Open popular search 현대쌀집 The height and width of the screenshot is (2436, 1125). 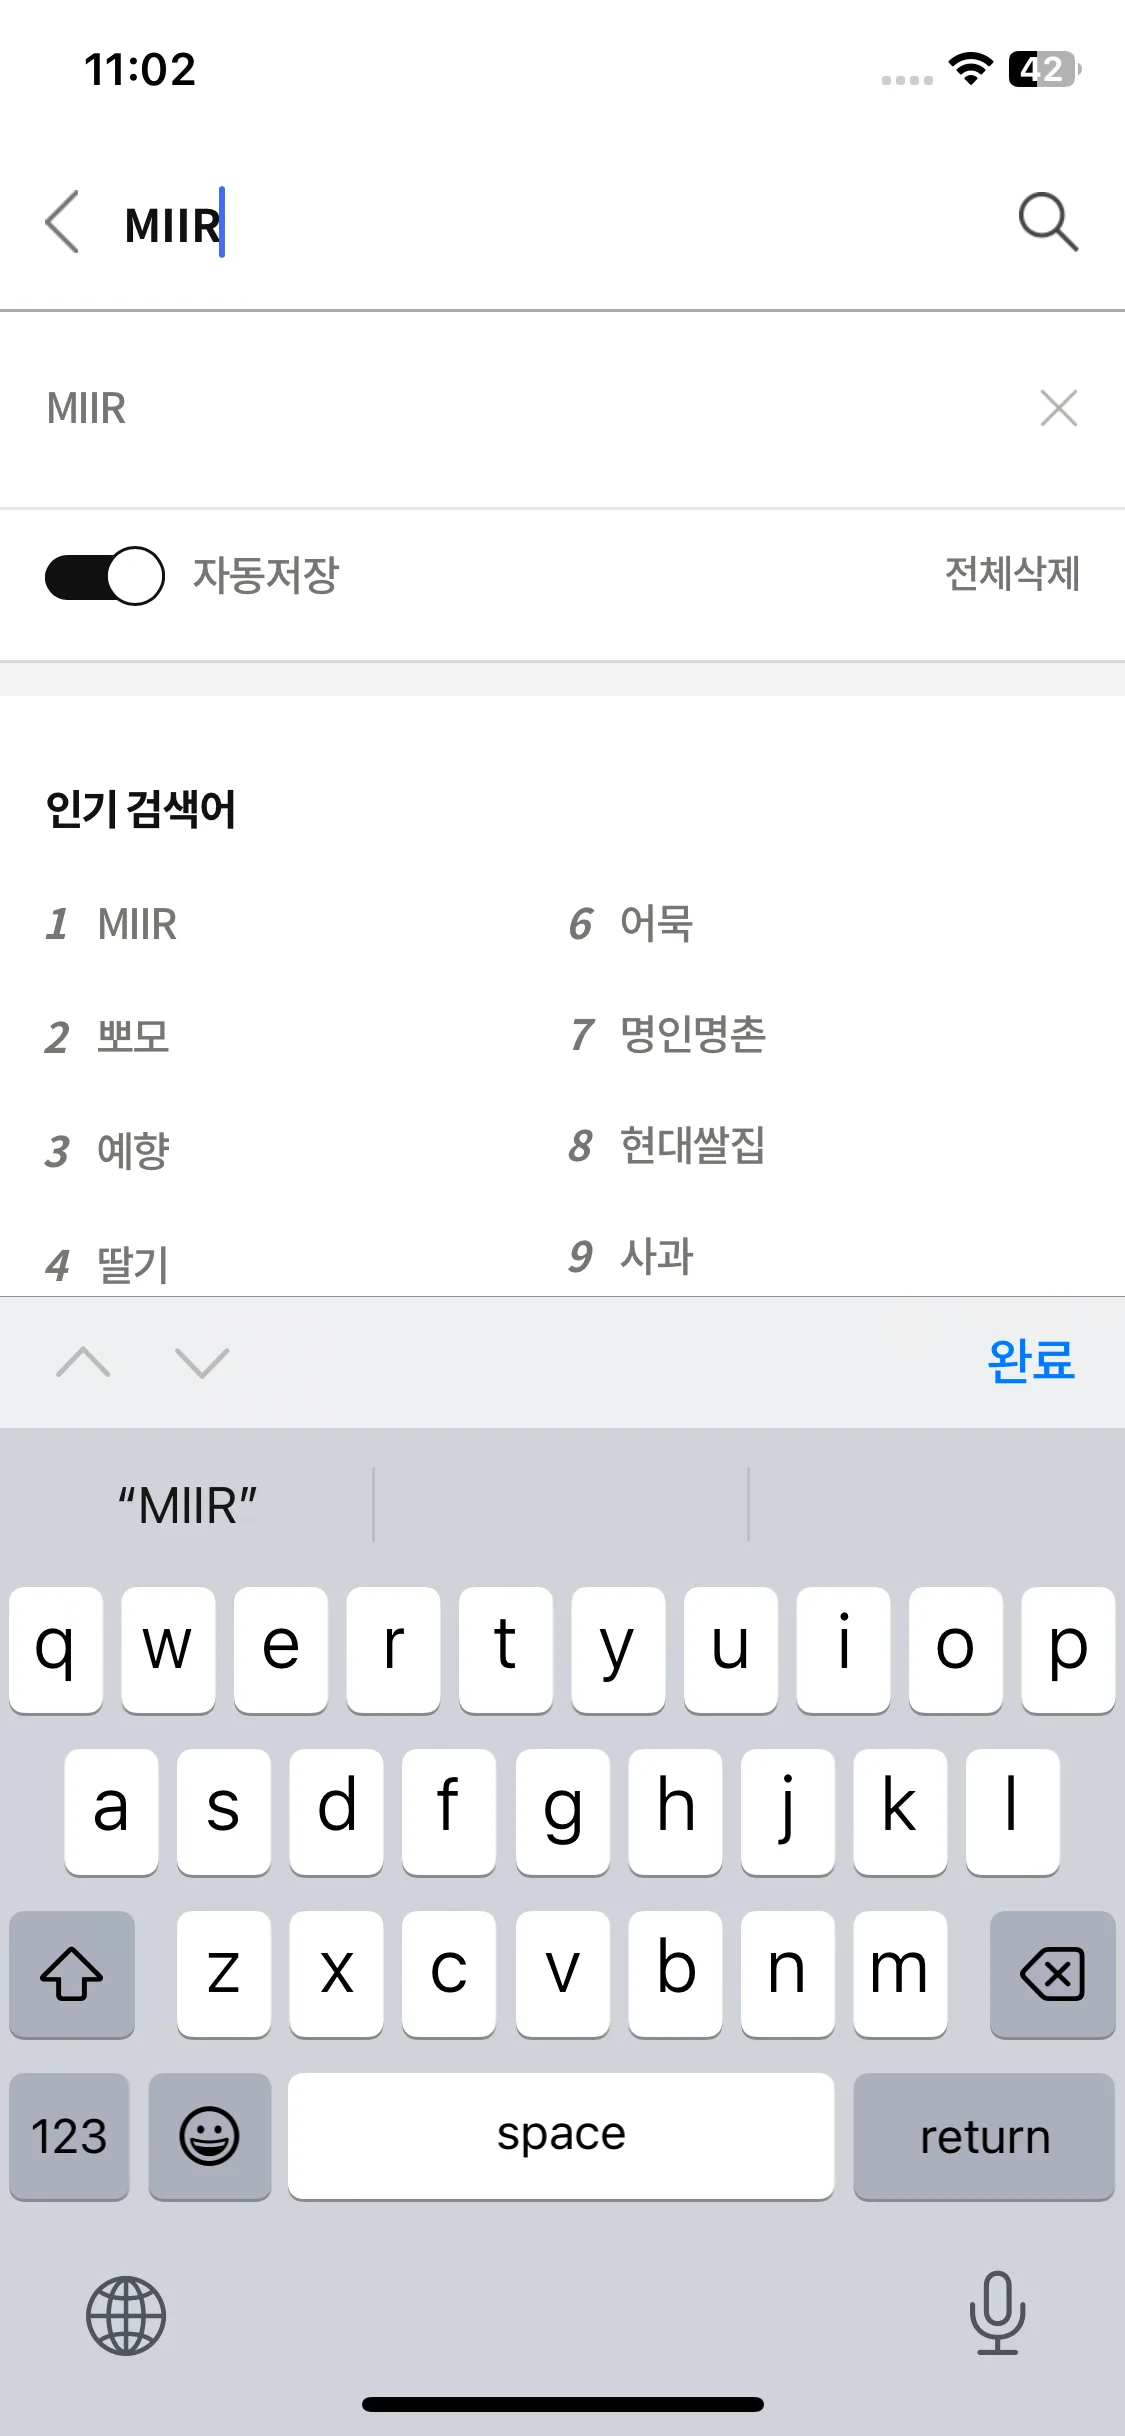click(693, 1146)
